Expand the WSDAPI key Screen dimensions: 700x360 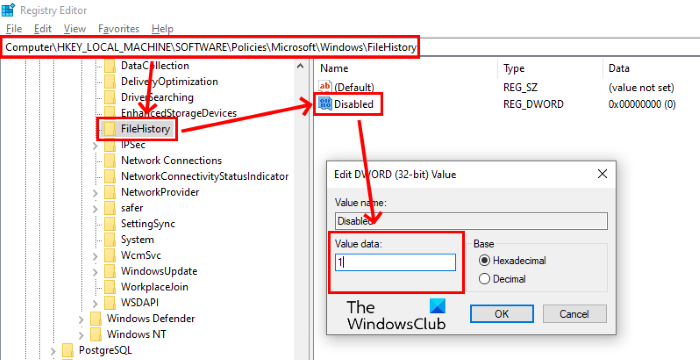[x=95, y=303]
